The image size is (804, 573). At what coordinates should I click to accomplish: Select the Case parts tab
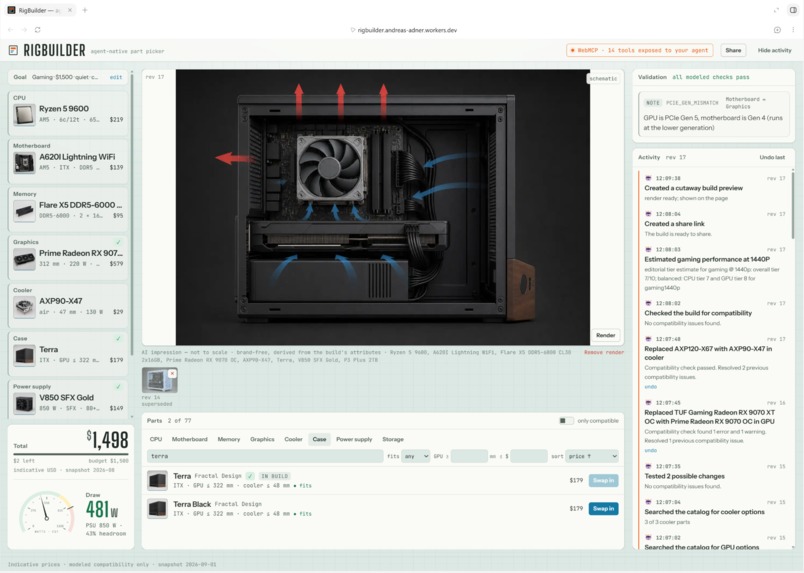point(319,439)
